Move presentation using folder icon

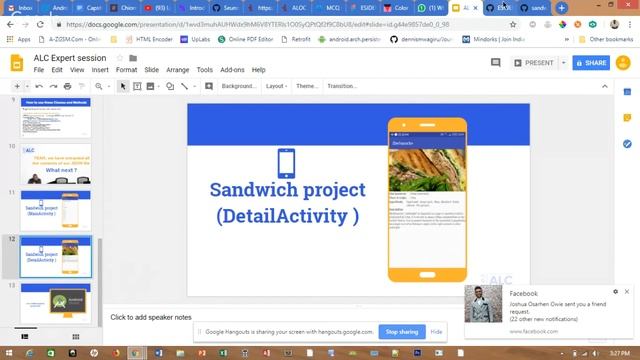click(133, 58)
